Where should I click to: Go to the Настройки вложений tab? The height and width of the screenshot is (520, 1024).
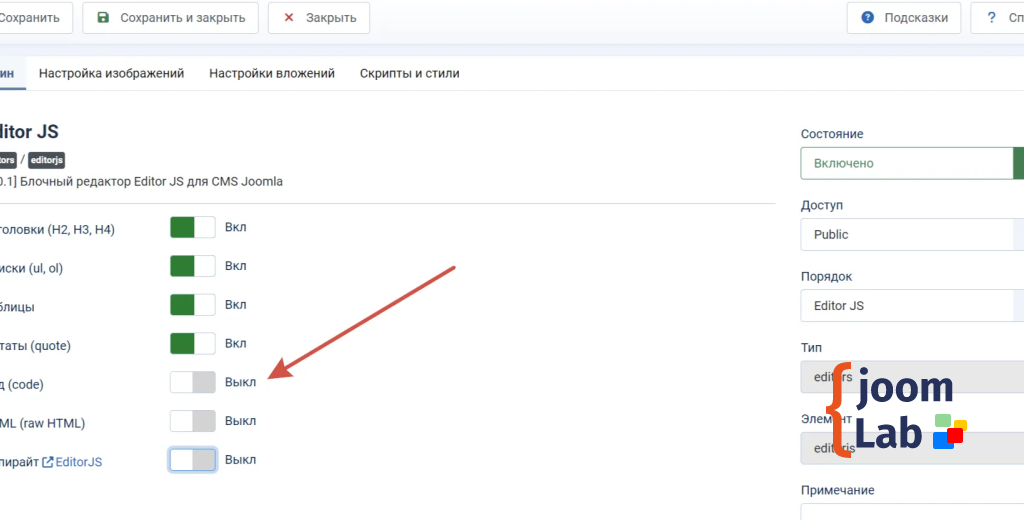click(271, 73)
